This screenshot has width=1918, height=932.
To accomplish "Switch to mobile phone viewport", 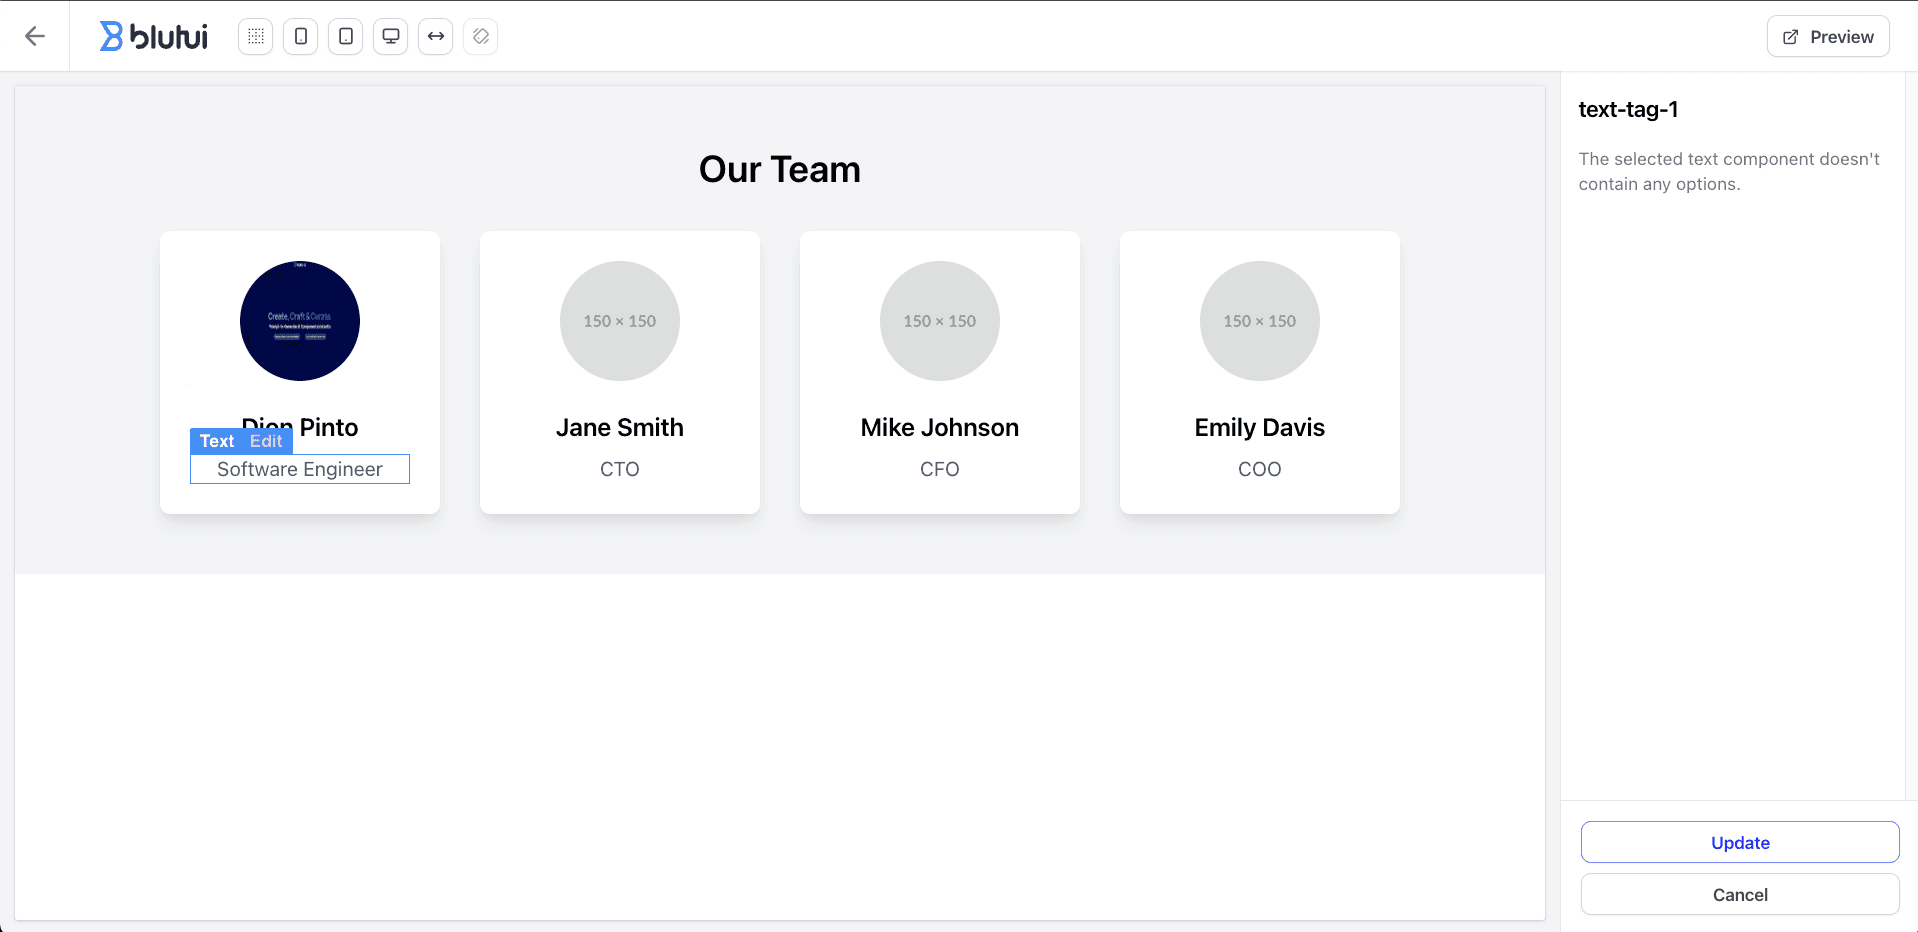I will tap(301, 37).
